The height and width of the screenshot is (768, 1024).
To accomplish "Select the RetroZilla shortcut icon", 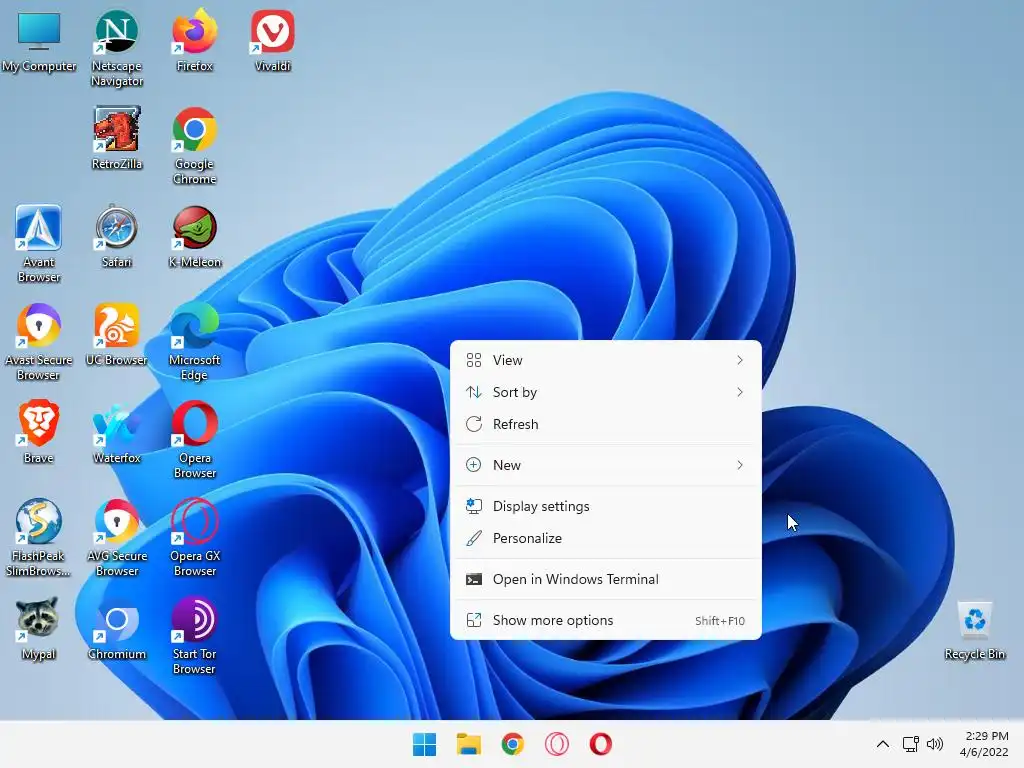I will (117, 139).
